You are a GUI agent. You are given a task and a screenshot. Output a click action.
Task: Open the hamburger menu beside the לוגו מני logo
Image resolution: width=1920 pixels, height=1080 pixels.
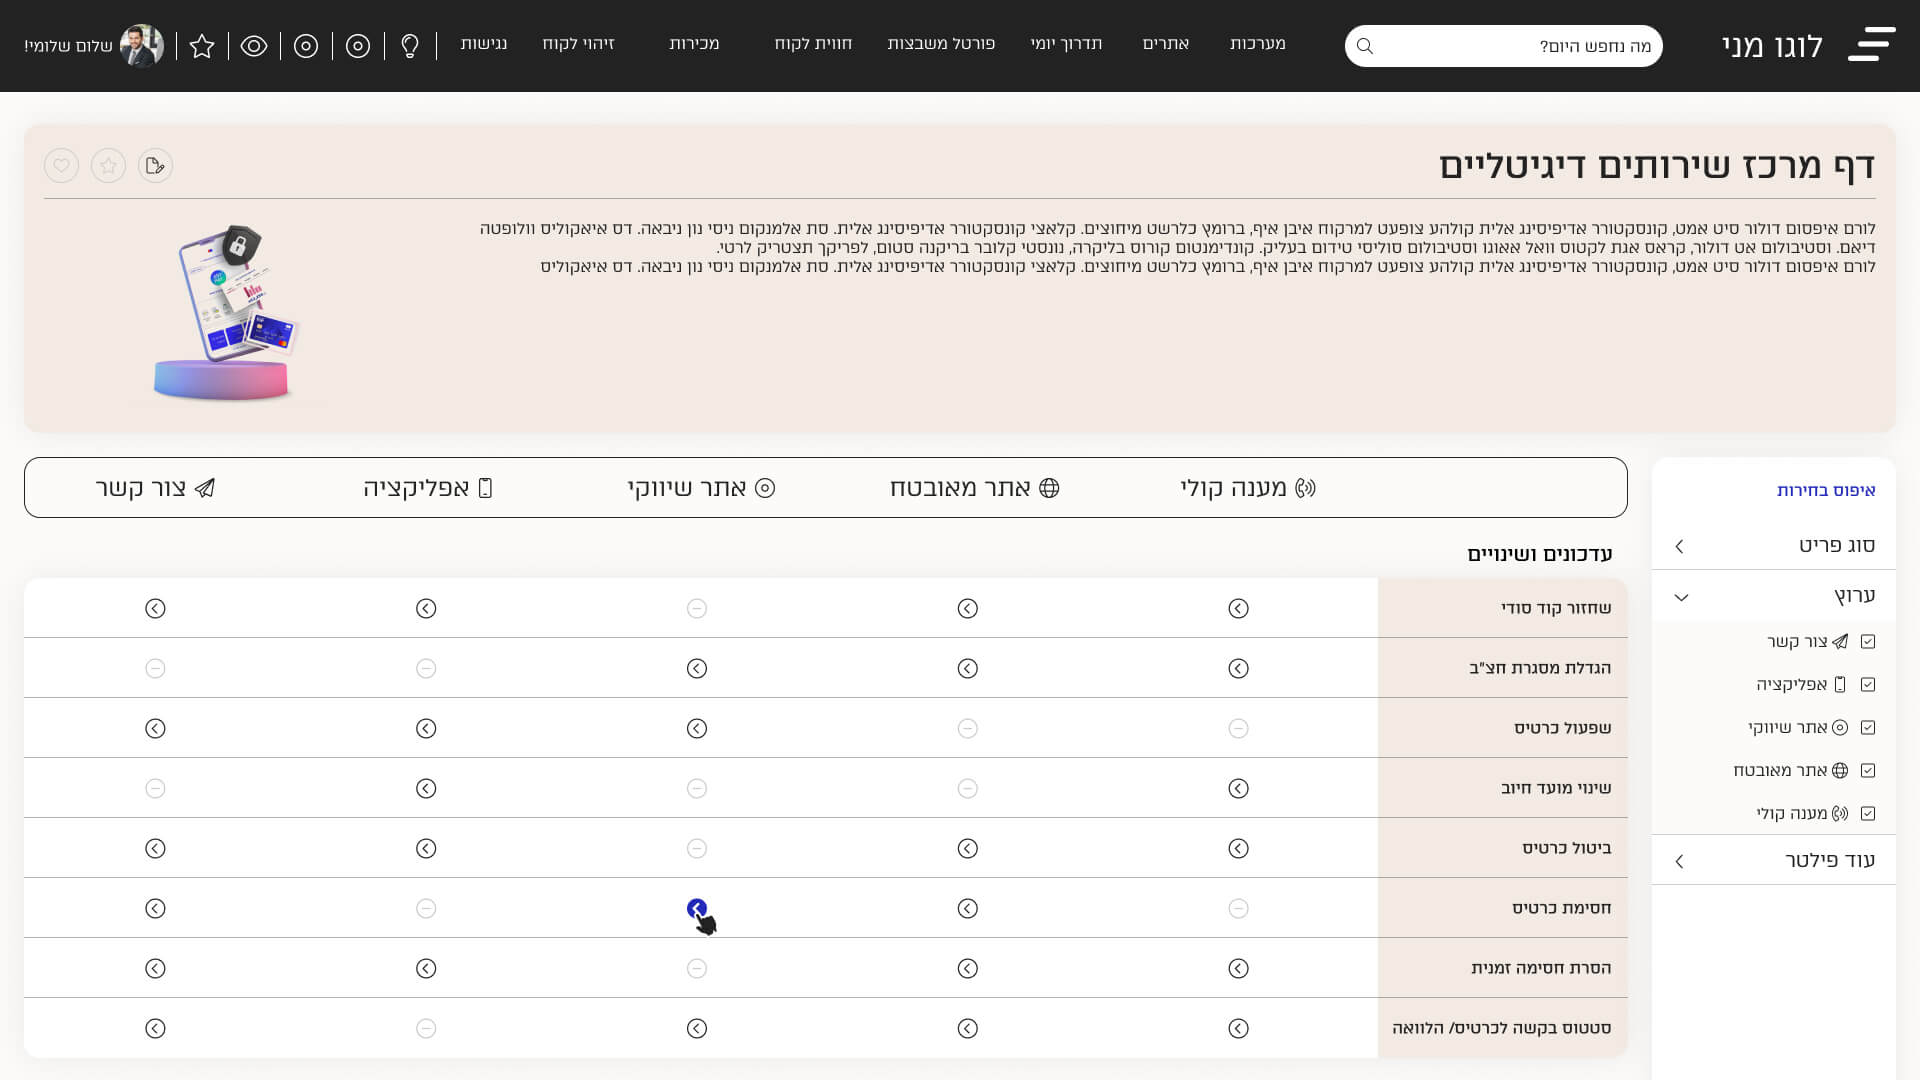click(1871, 45)
